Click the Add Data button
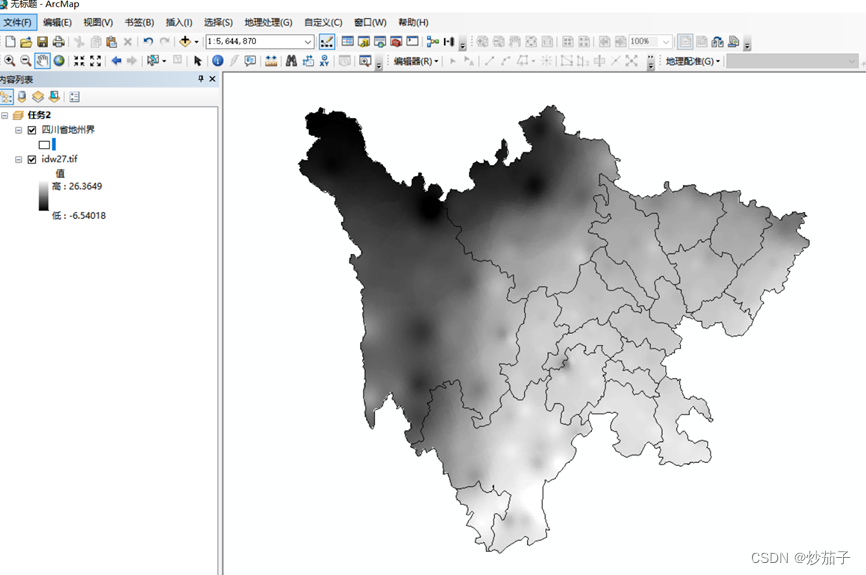Image resolution: width=866 pixels, height=575 pixels. click(x=186, y=42)
